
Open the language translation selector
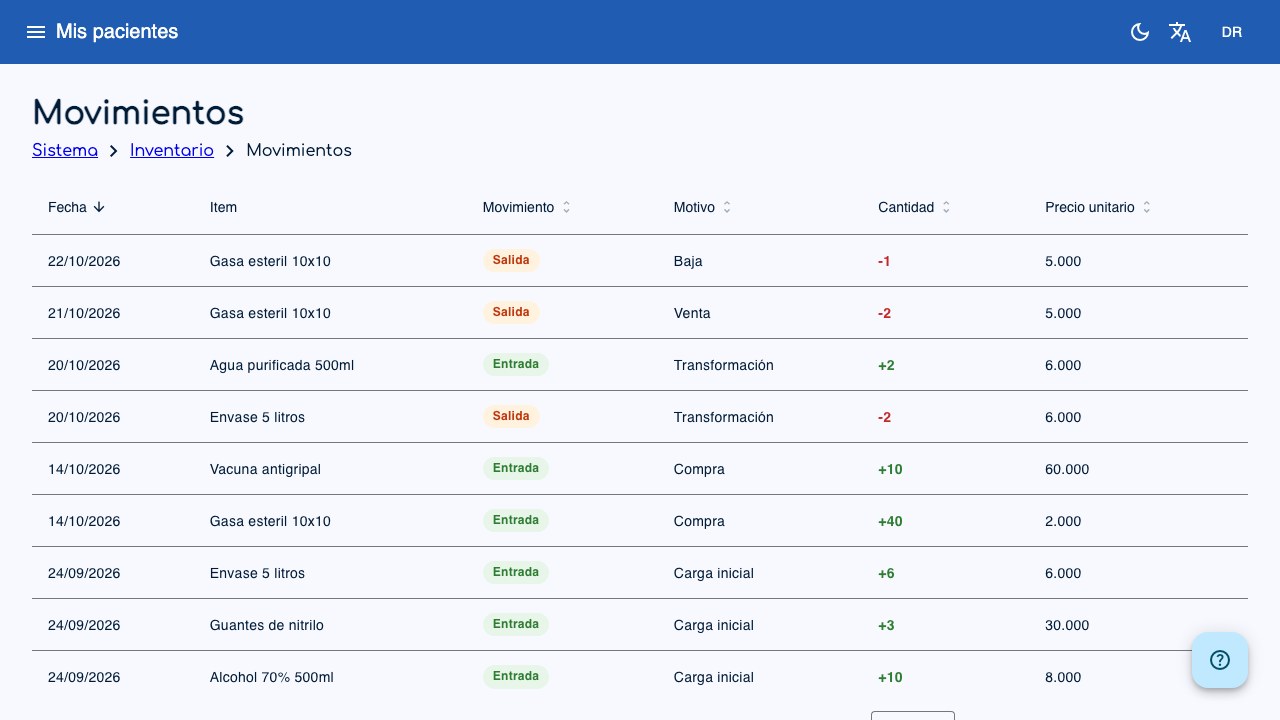click(x=1180, y=32)
